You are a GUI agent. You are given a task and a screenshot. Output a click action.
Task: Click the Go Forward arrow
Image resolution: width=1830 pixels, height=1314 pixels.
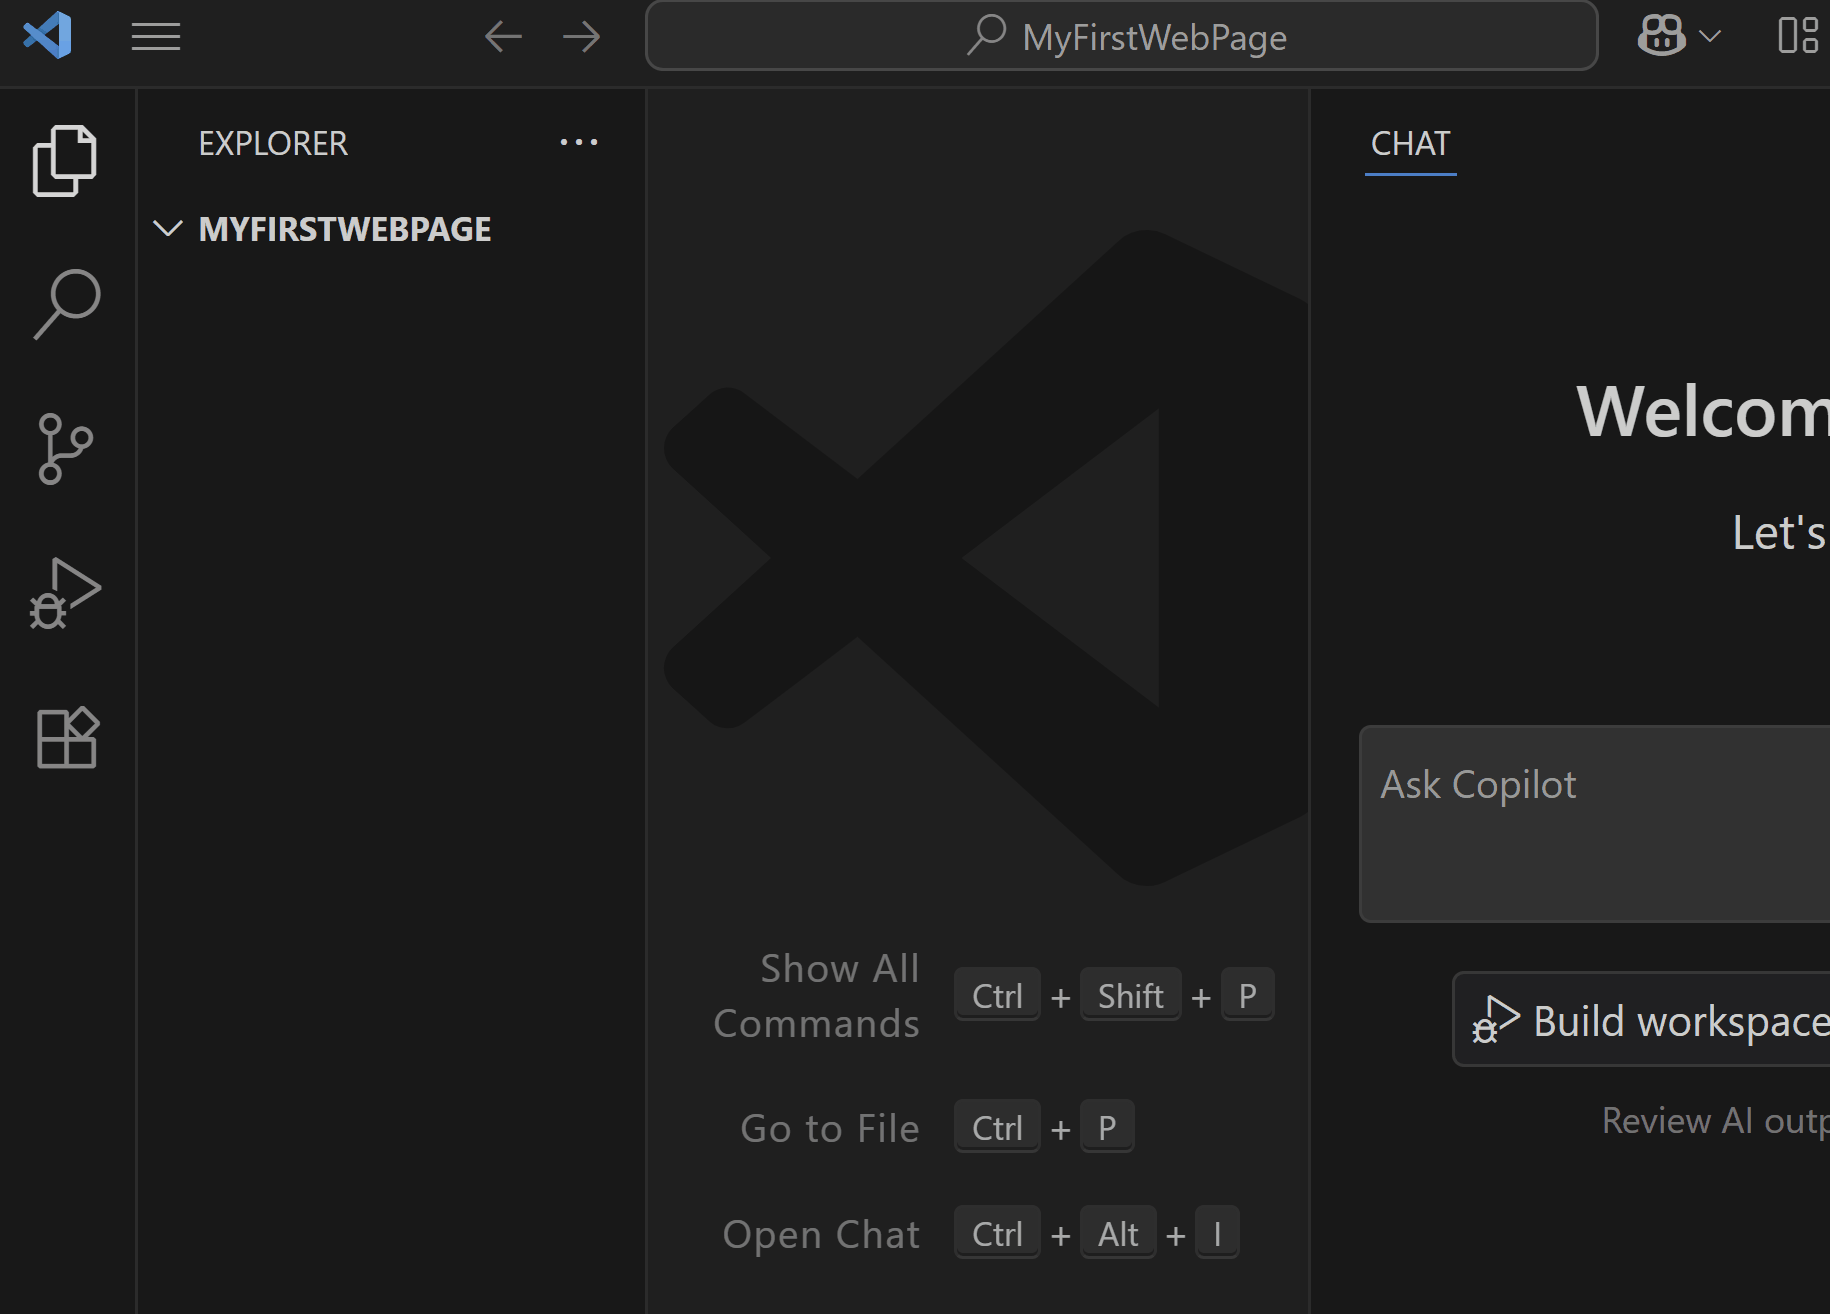[581, 36]
